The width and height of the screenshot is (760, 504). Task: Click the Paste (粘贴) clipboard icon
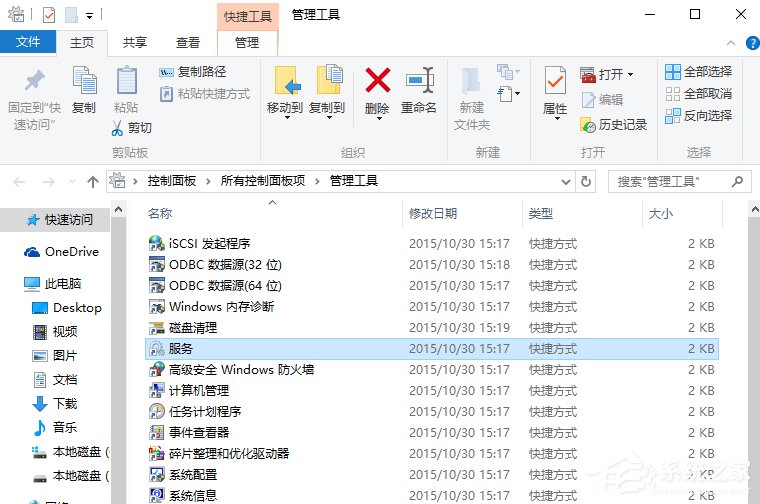[127, 80]
